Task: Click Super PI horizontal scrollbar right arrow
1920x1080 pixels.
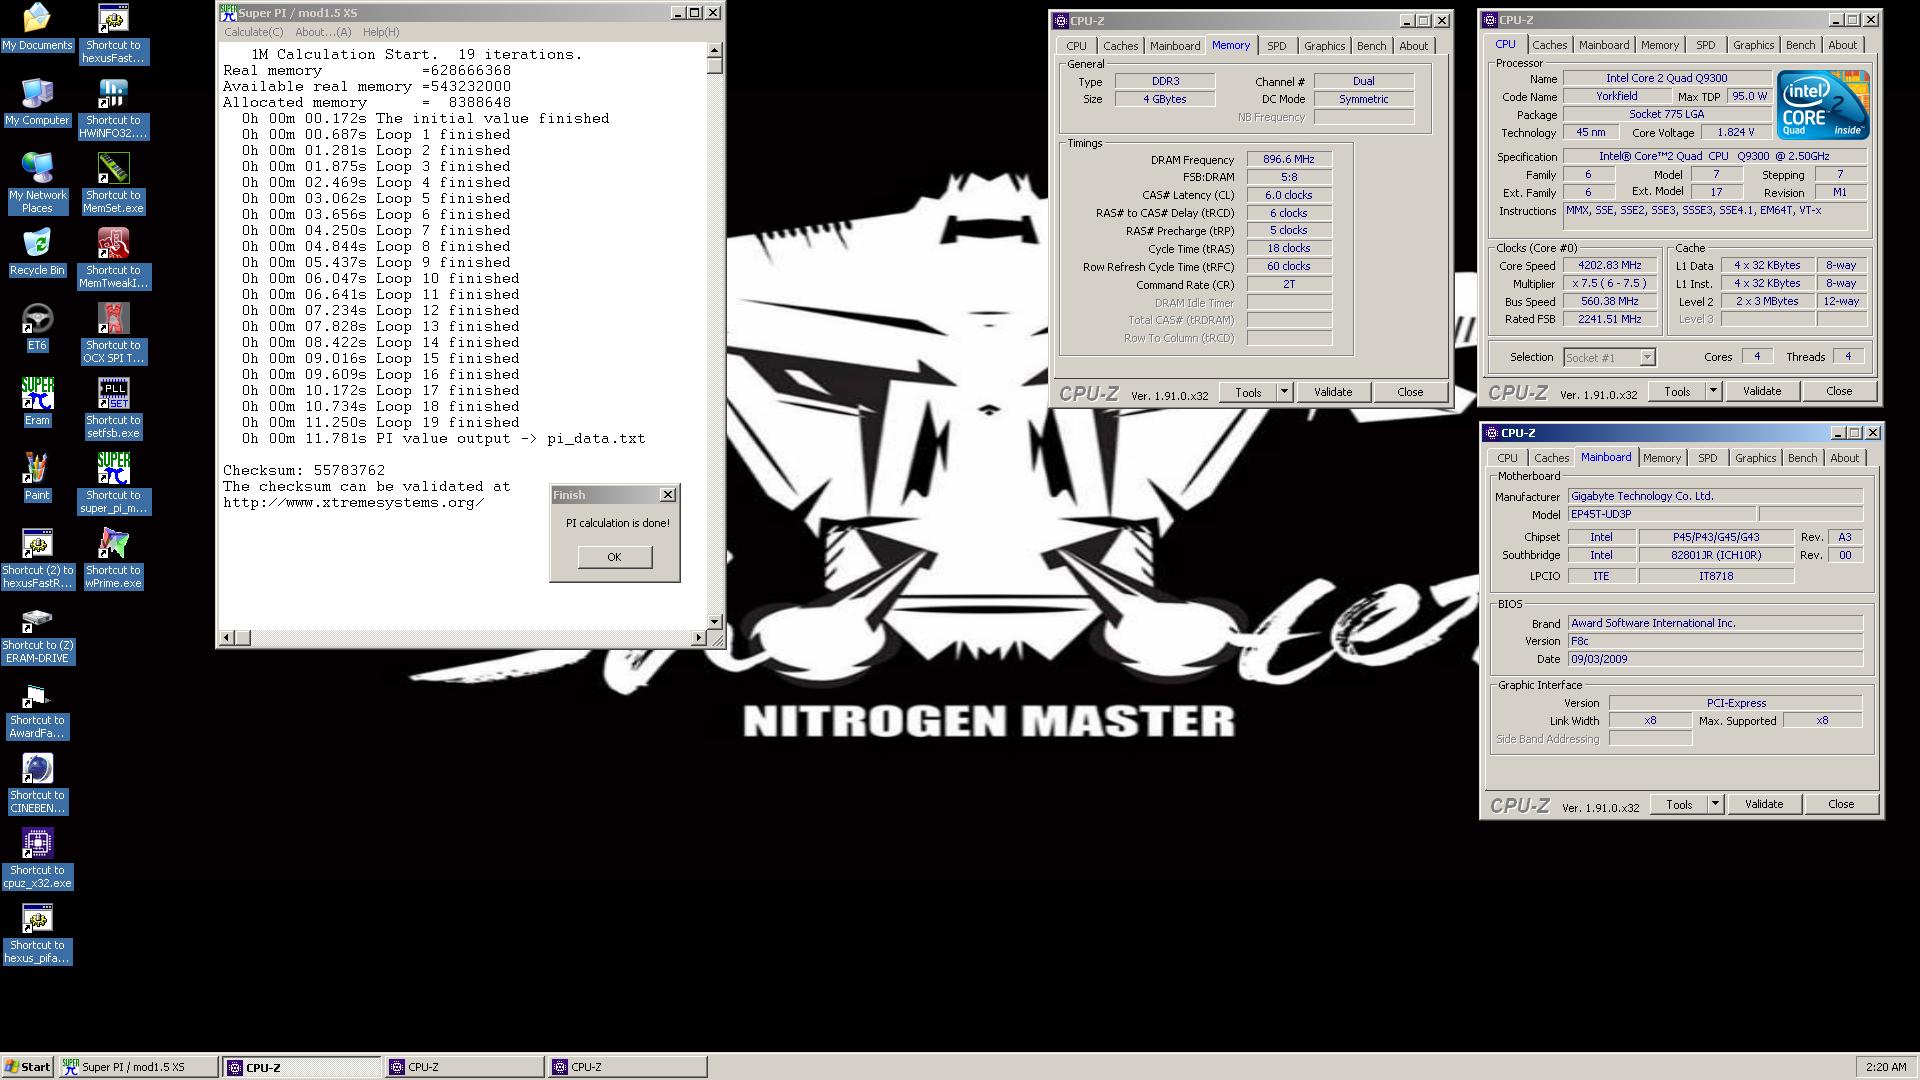Action: coord(698,637)
